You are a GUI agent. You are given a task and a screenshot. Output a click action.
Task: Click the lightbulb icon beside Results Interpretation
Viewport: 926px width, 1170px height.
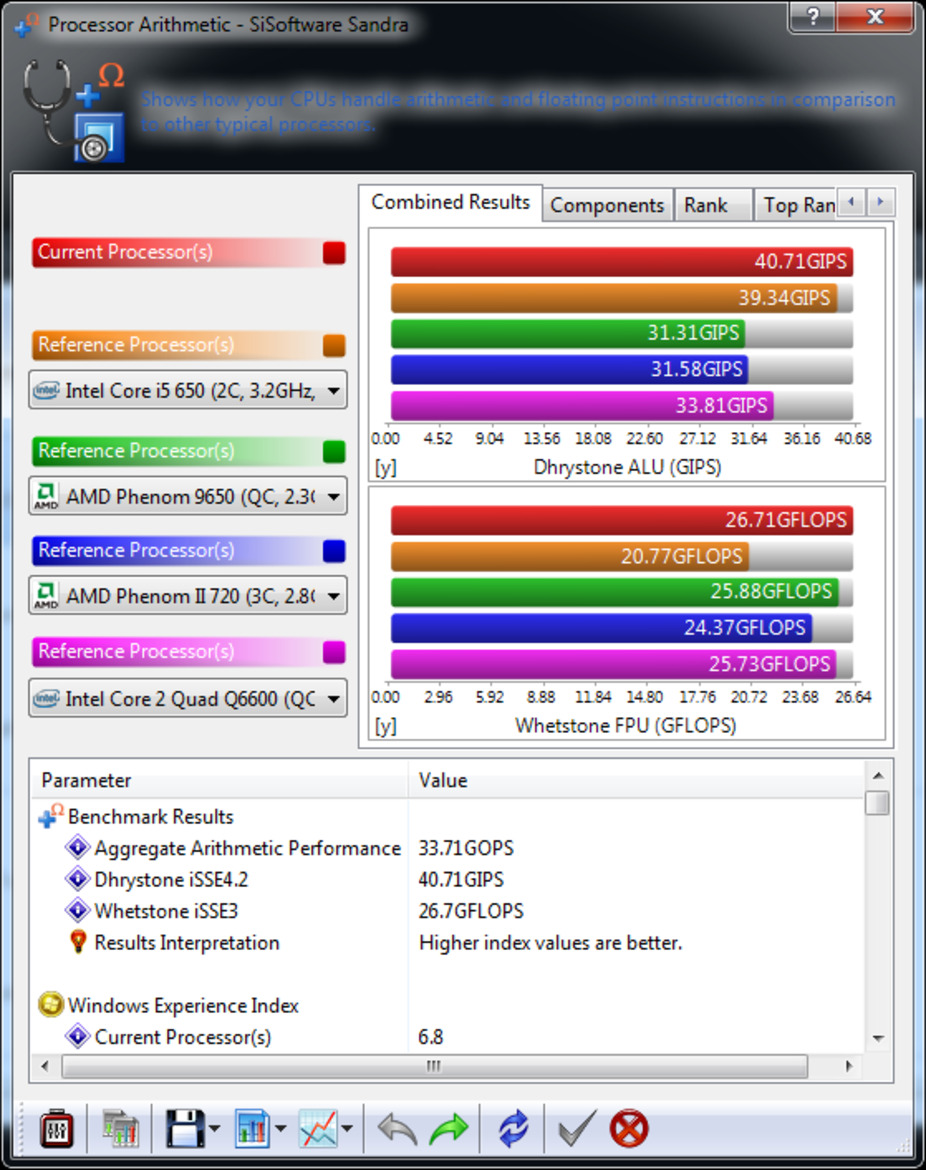[78, 942]
